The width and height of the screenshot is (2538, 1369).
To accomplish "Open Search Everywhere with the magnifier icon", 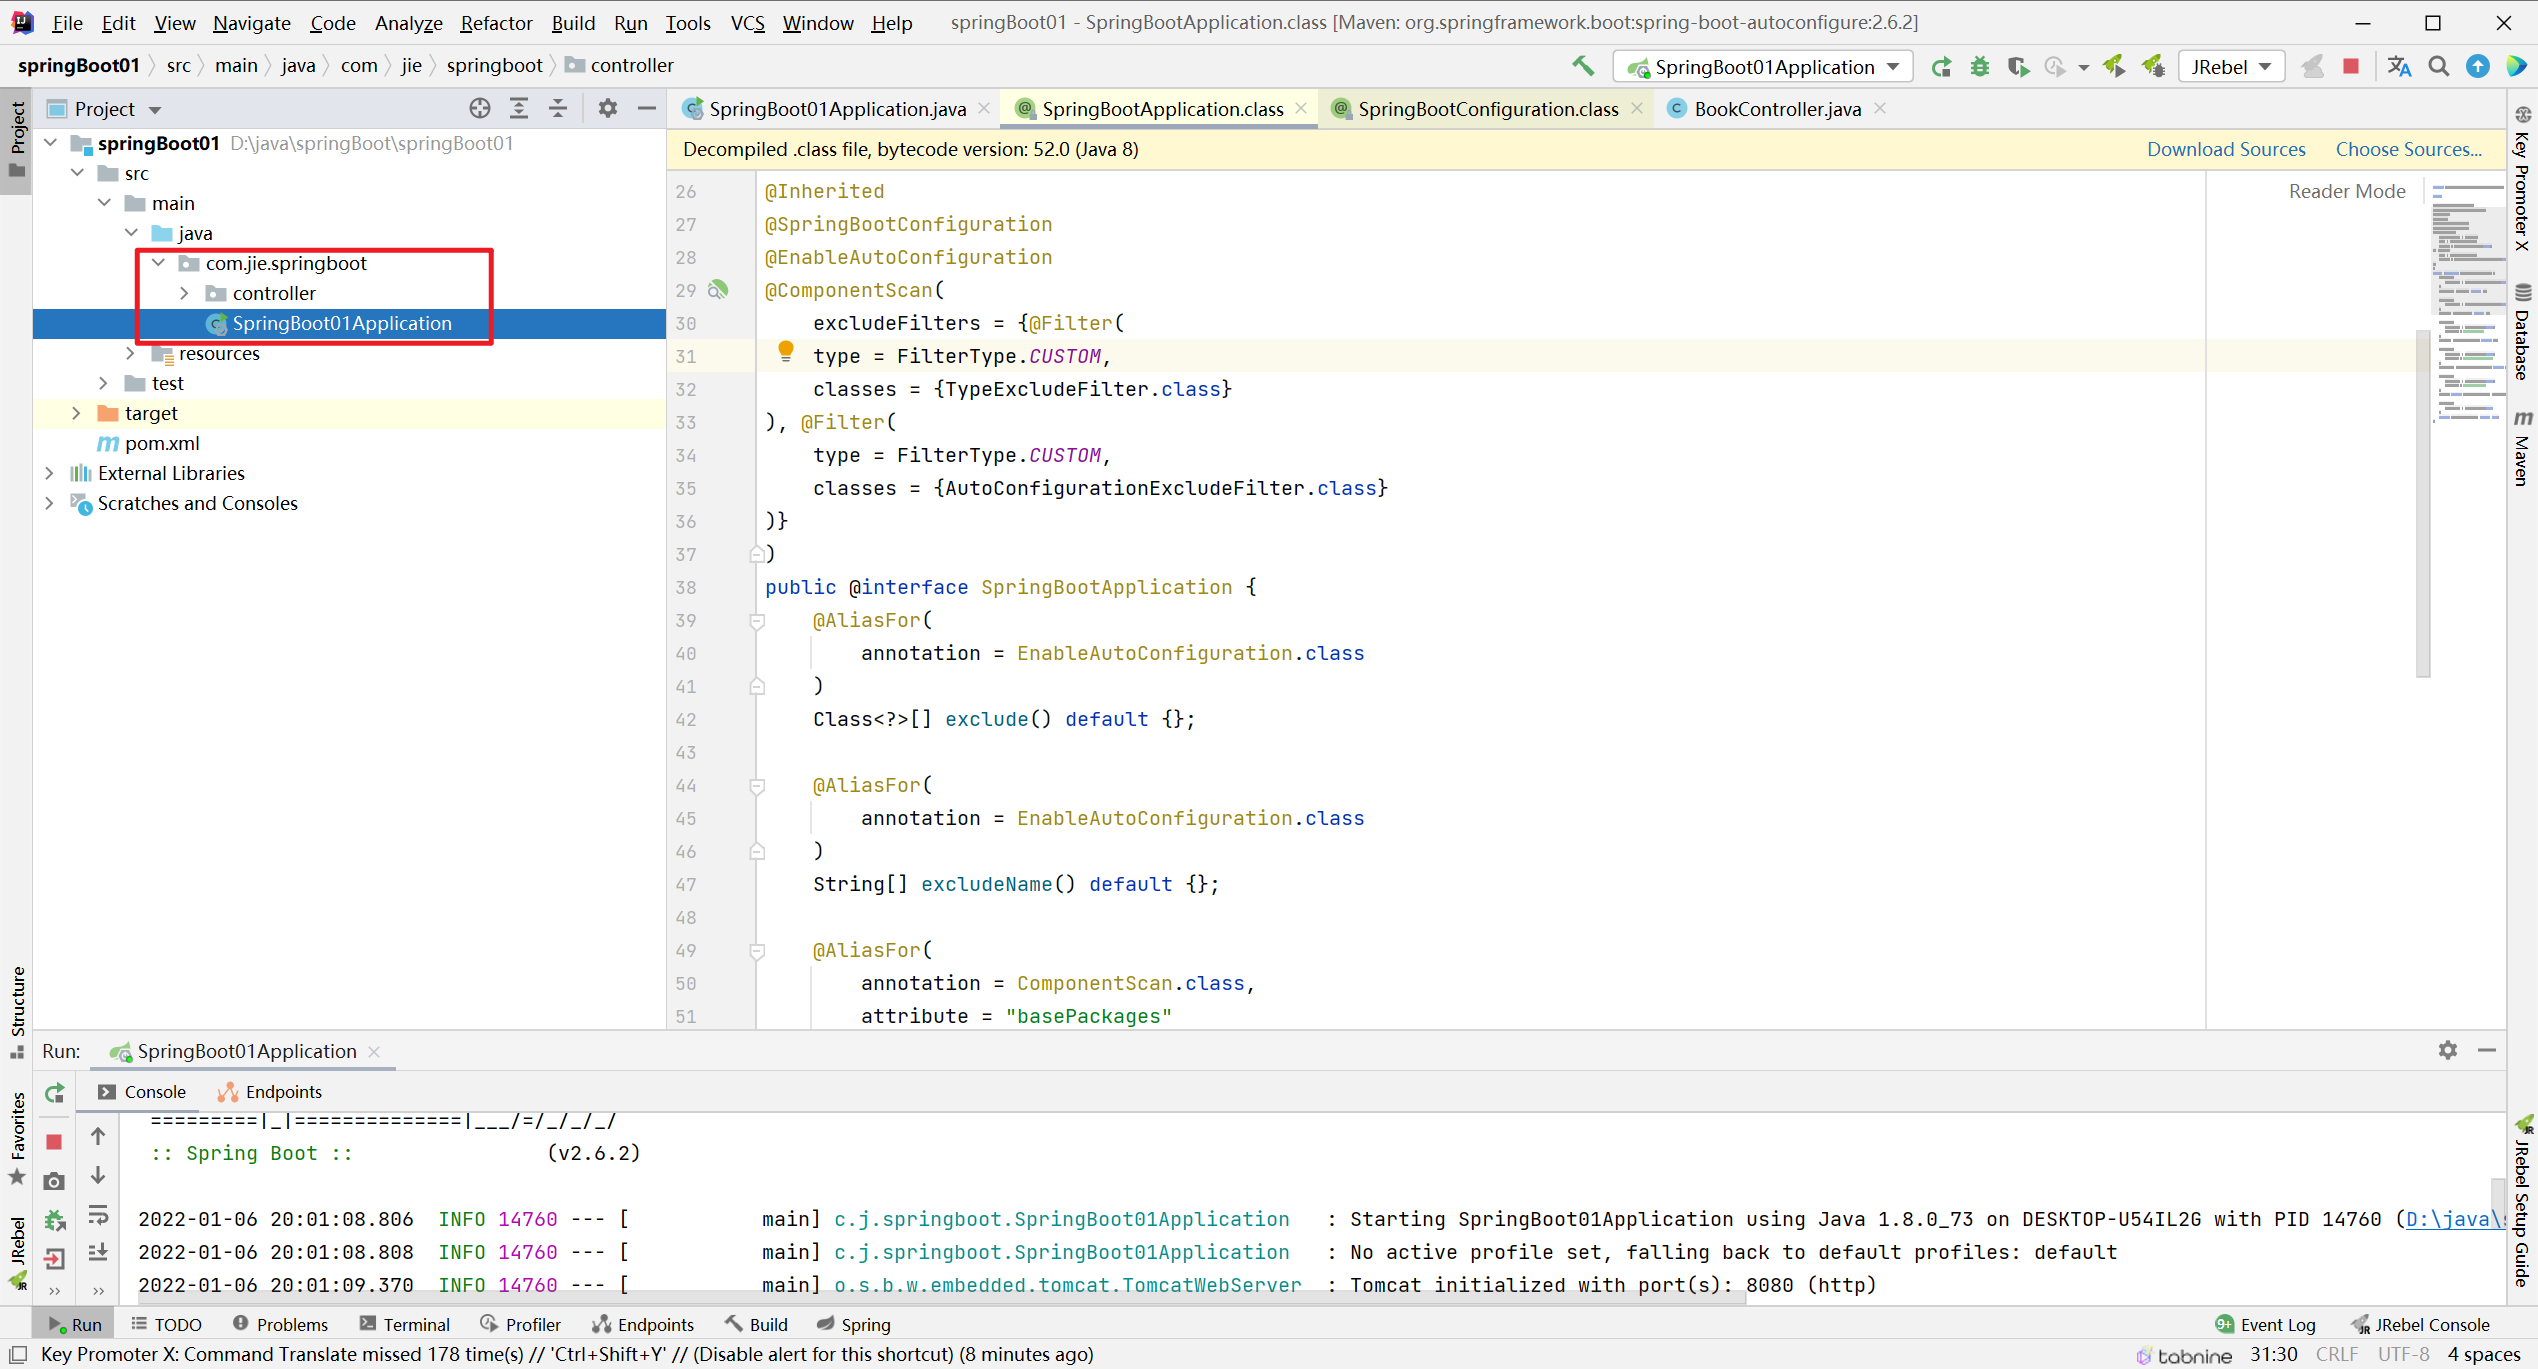I will 2438,66.
